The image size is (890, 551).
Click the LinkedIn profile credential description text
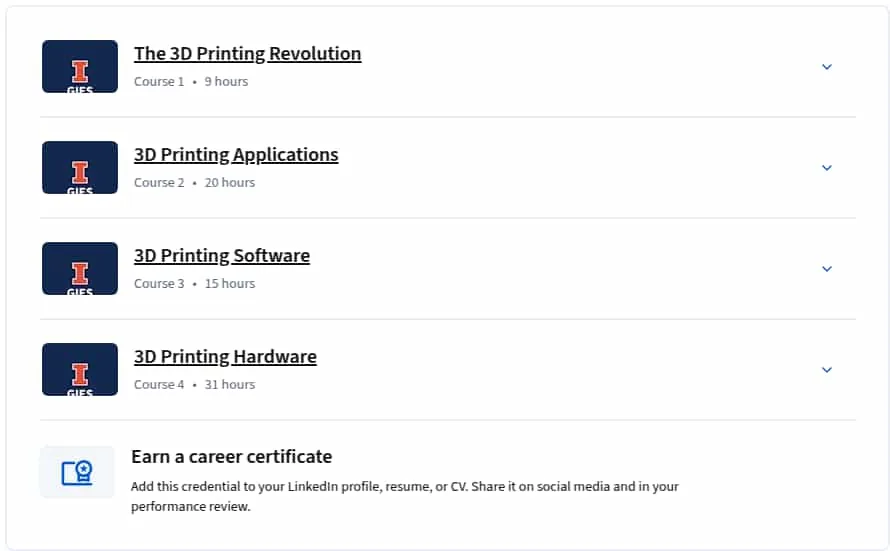pos(405,497)
